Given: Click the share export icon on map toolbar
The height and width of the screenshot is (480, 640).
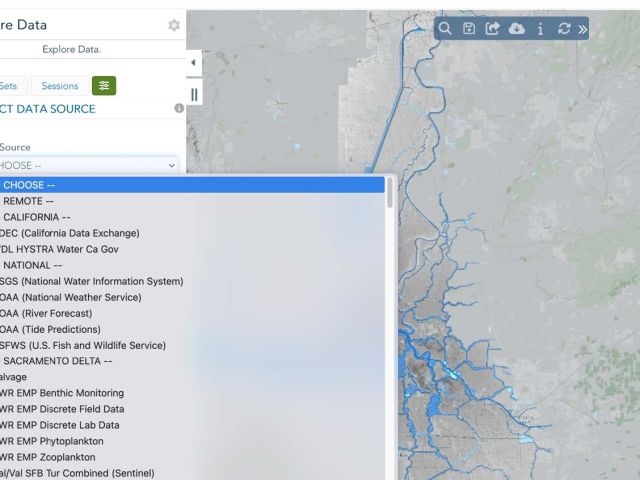Looking at the screenshot, I should coord(492,29).
